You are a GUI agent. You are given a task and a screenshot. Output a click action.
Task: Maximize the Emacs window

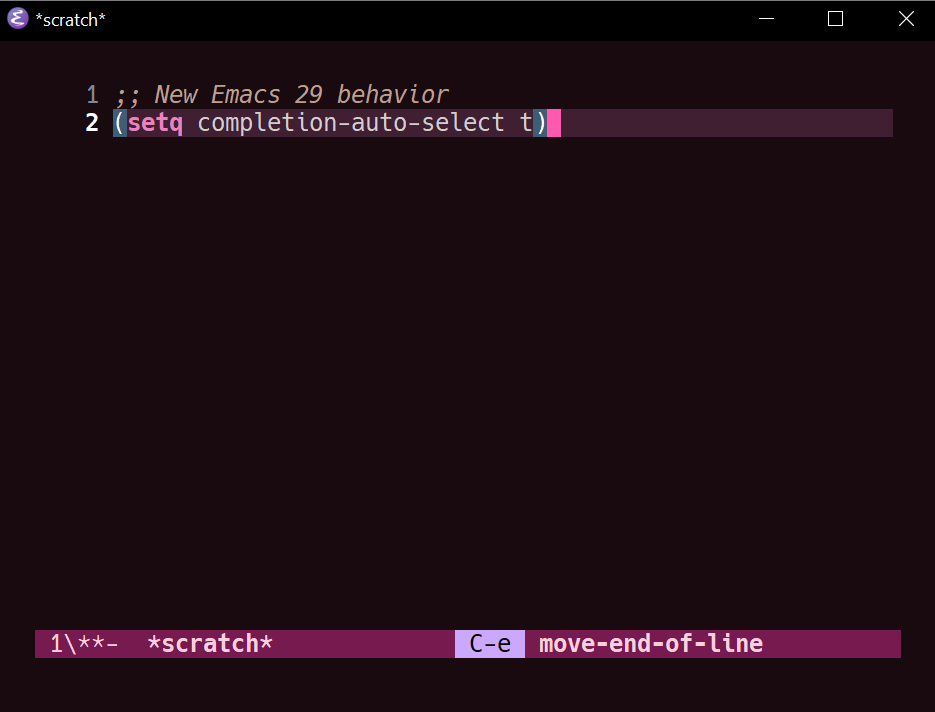[835, 19]
